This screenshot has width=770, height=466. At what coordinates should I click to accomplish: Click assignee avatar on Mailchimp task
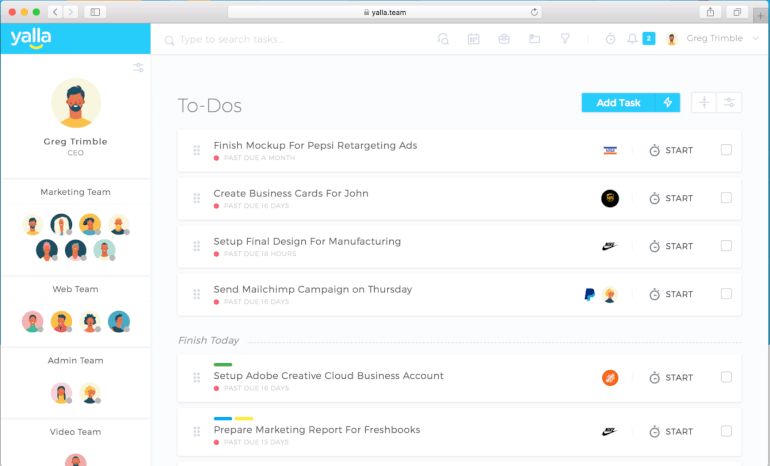pyautogui.click(x=610, y=294)
